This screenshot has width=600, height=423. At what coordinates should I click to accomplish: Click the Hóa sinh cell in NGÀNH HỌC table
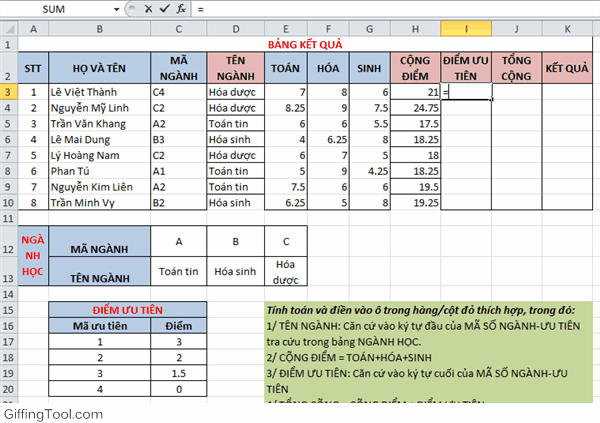click(x=236, y=271)
